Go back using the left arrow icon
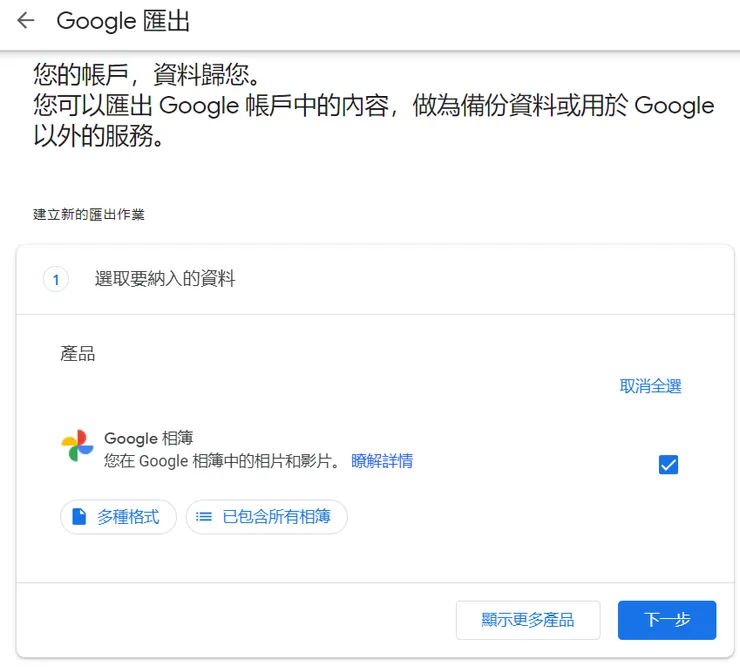 (25, 20)
